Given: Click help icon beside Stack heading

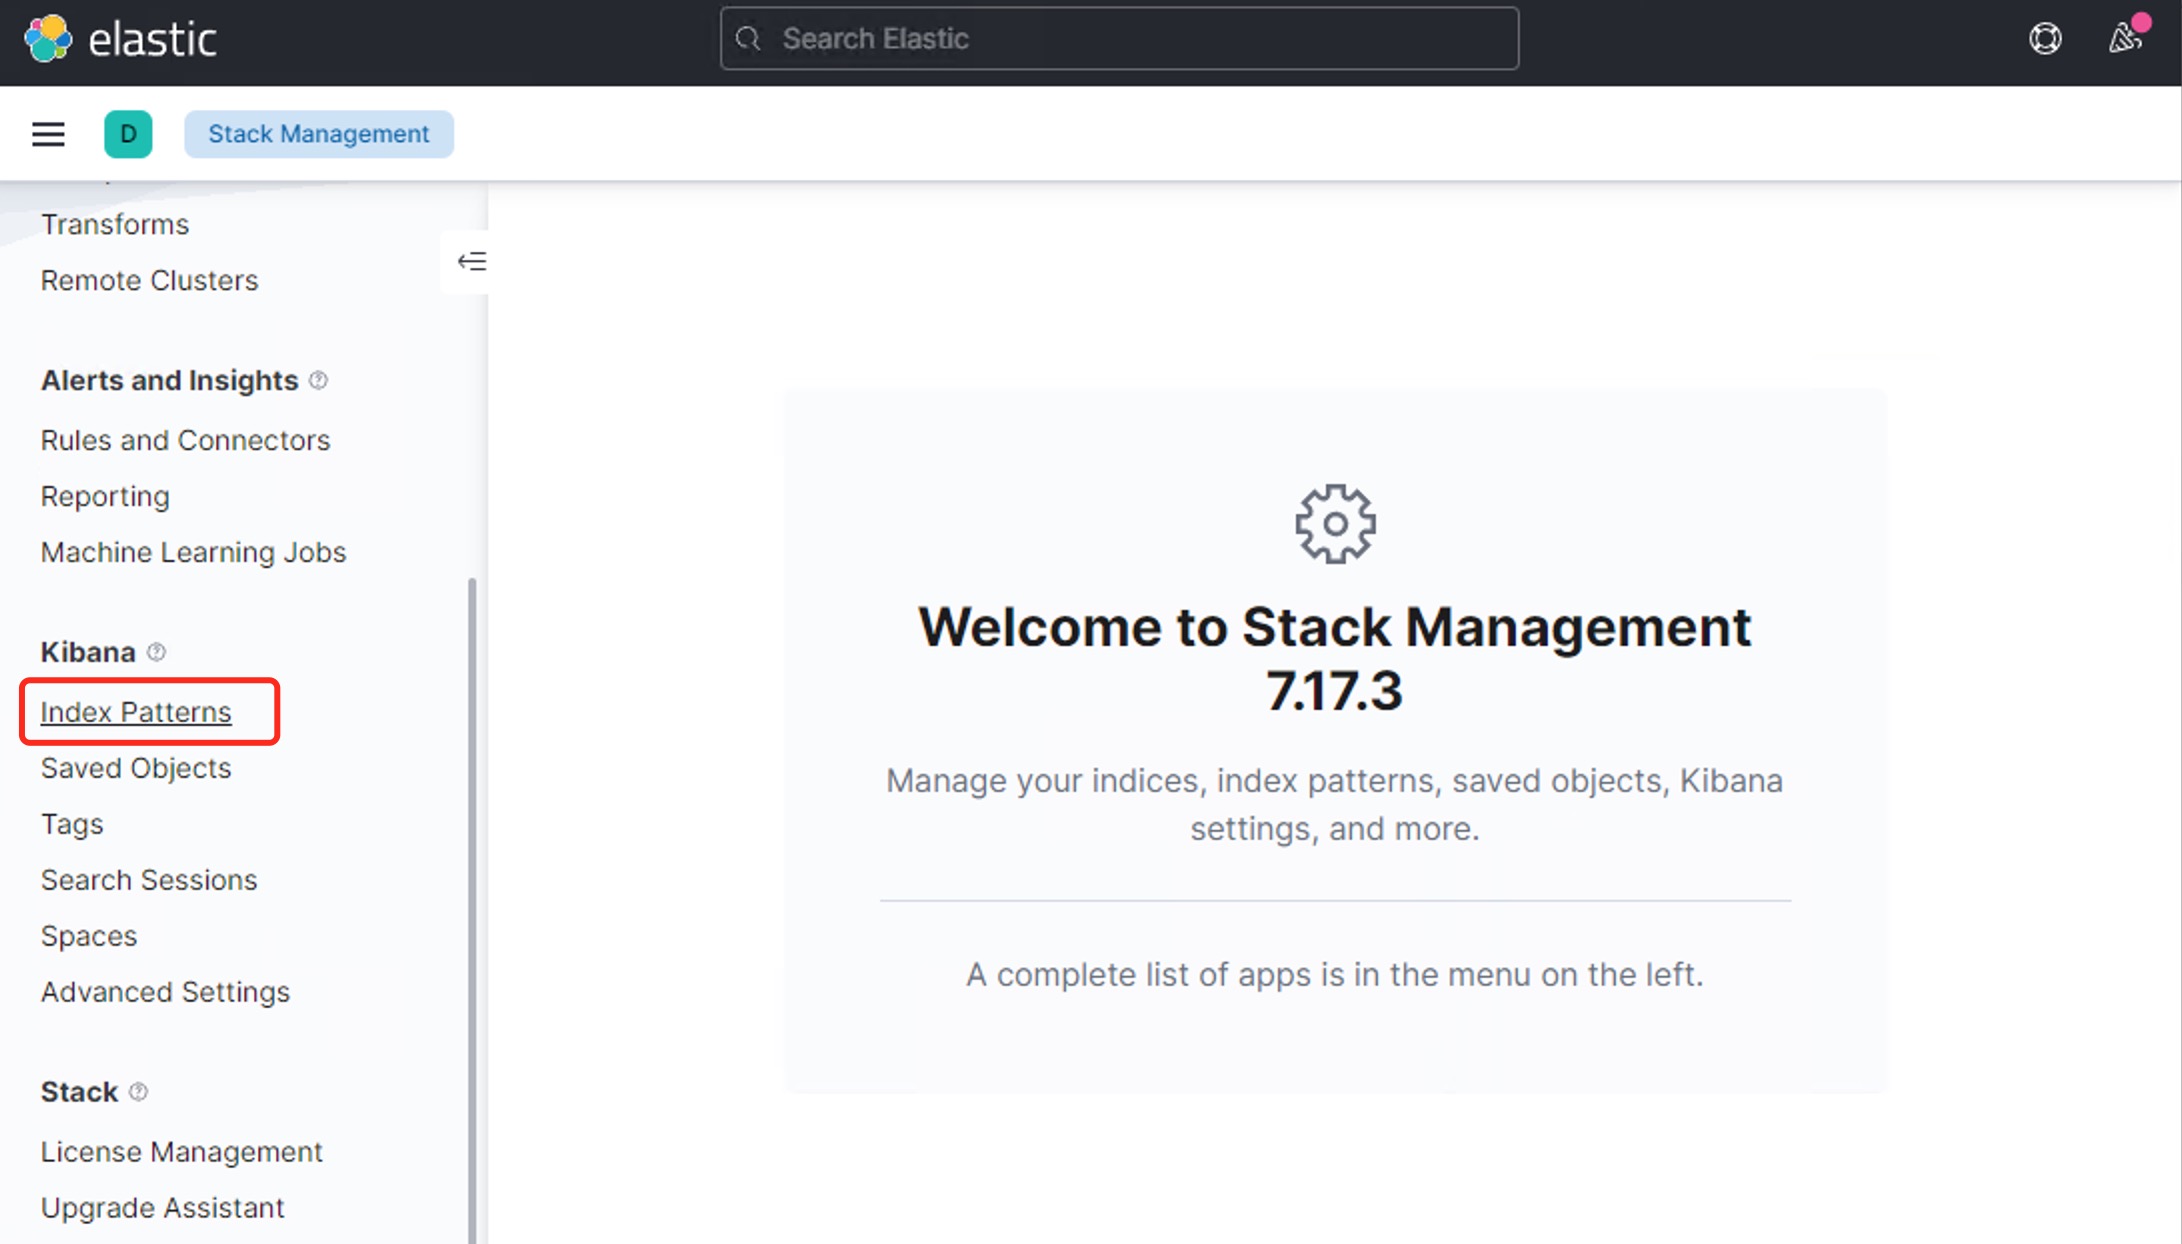Looking at the screenshot, I should (139, 1092).
